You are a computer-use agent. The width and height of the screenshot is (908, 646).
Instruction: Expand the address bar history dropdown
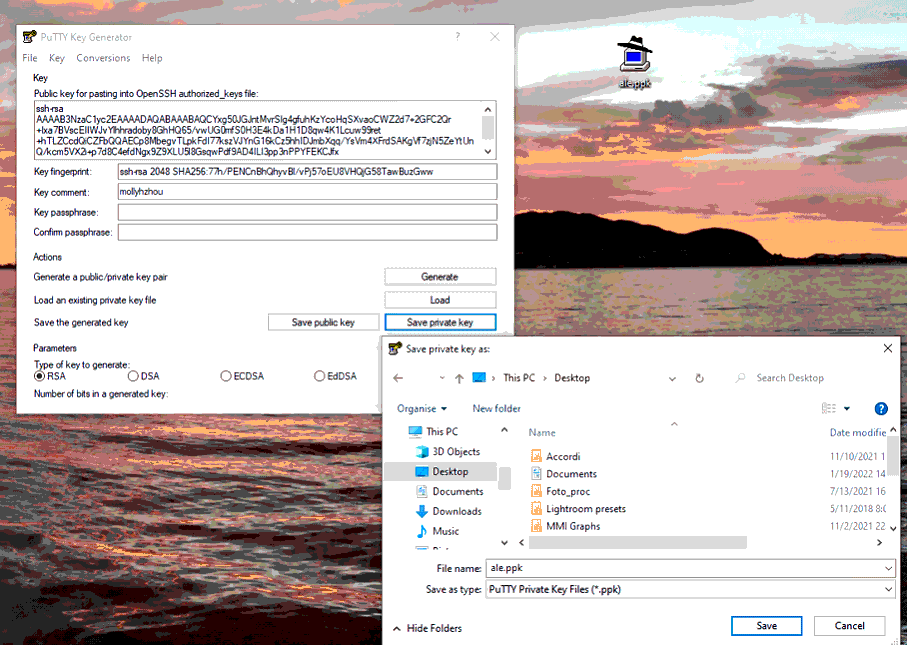(672, 379)
